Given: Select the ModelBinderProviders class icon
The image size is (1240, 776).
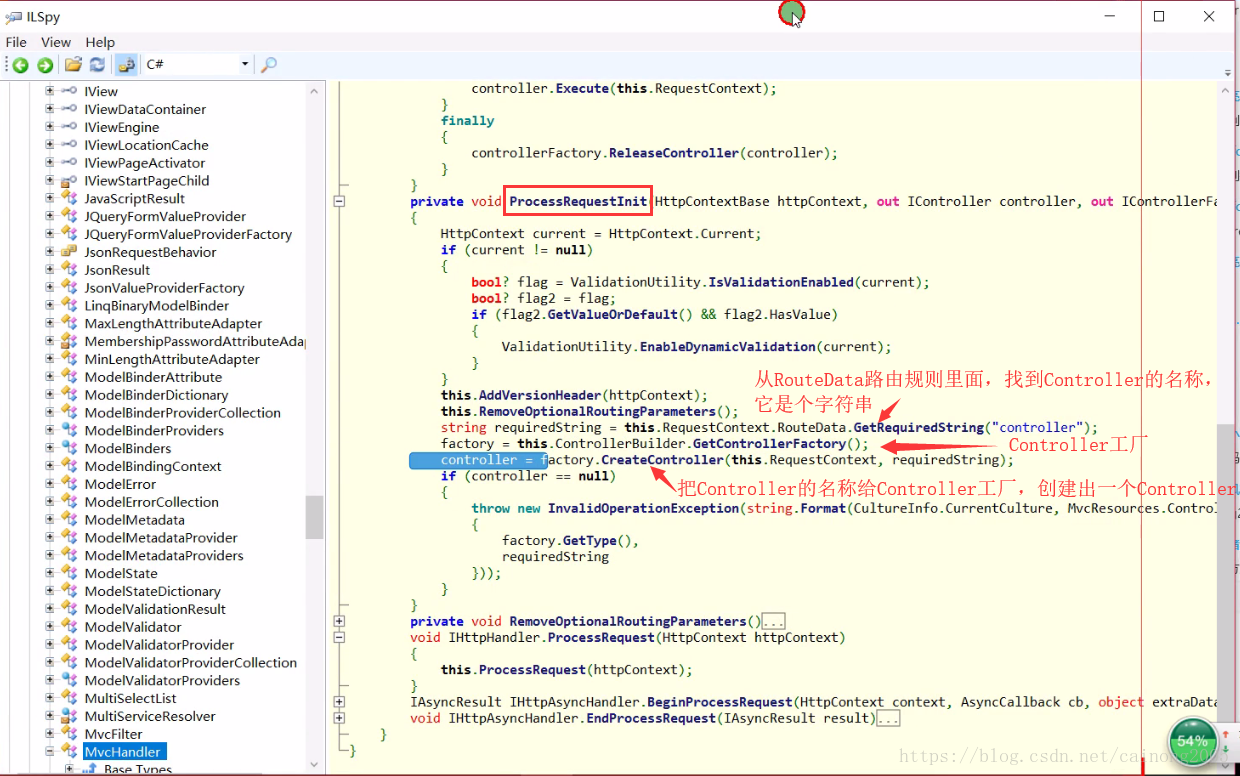Looking at the screenshot, I should pos(69,431).
